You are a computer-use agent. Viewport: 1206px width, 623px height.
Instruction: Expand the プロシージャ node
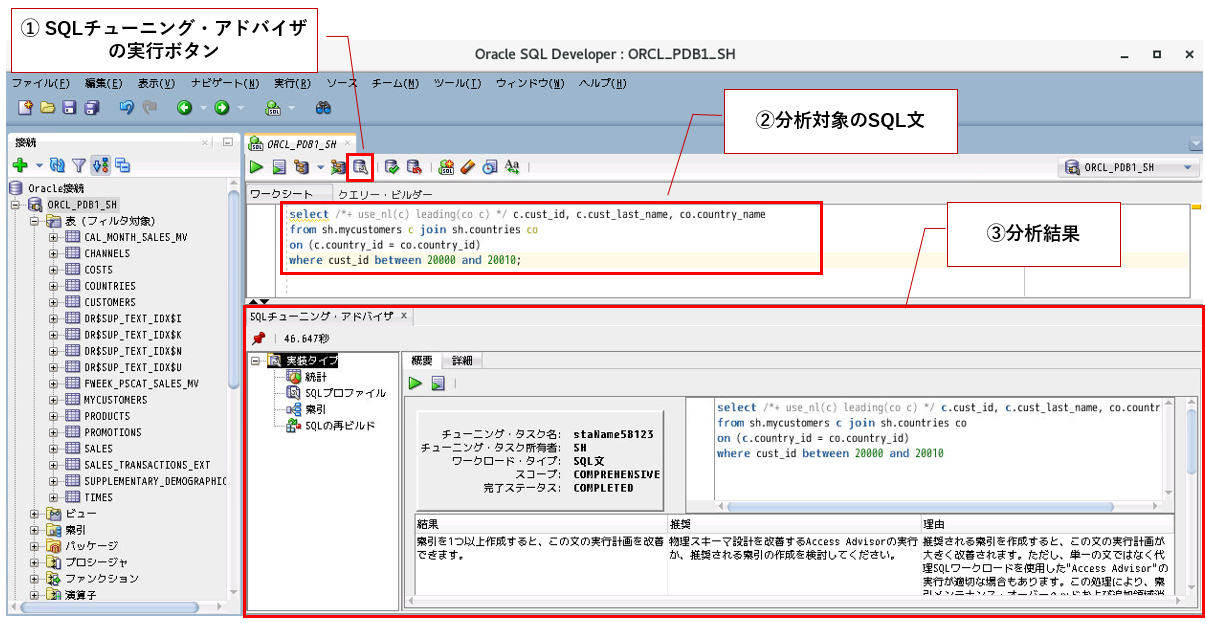tap(35, 563)
